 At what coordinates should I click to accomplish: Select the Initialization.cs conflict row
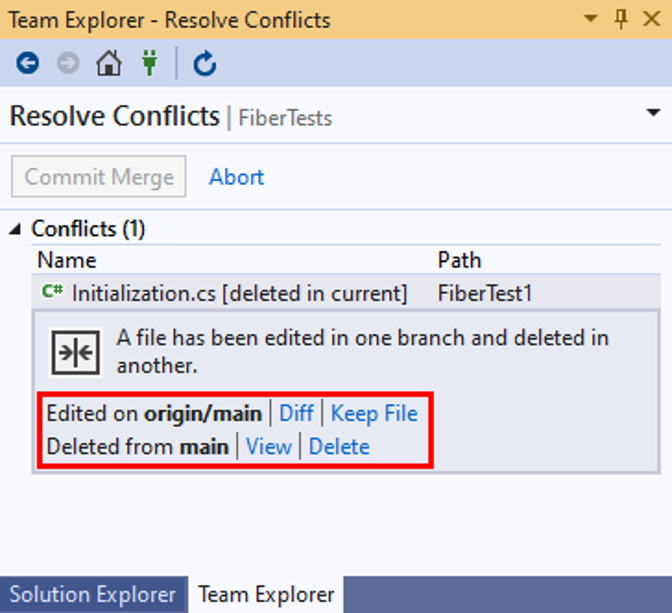[240, 293]
